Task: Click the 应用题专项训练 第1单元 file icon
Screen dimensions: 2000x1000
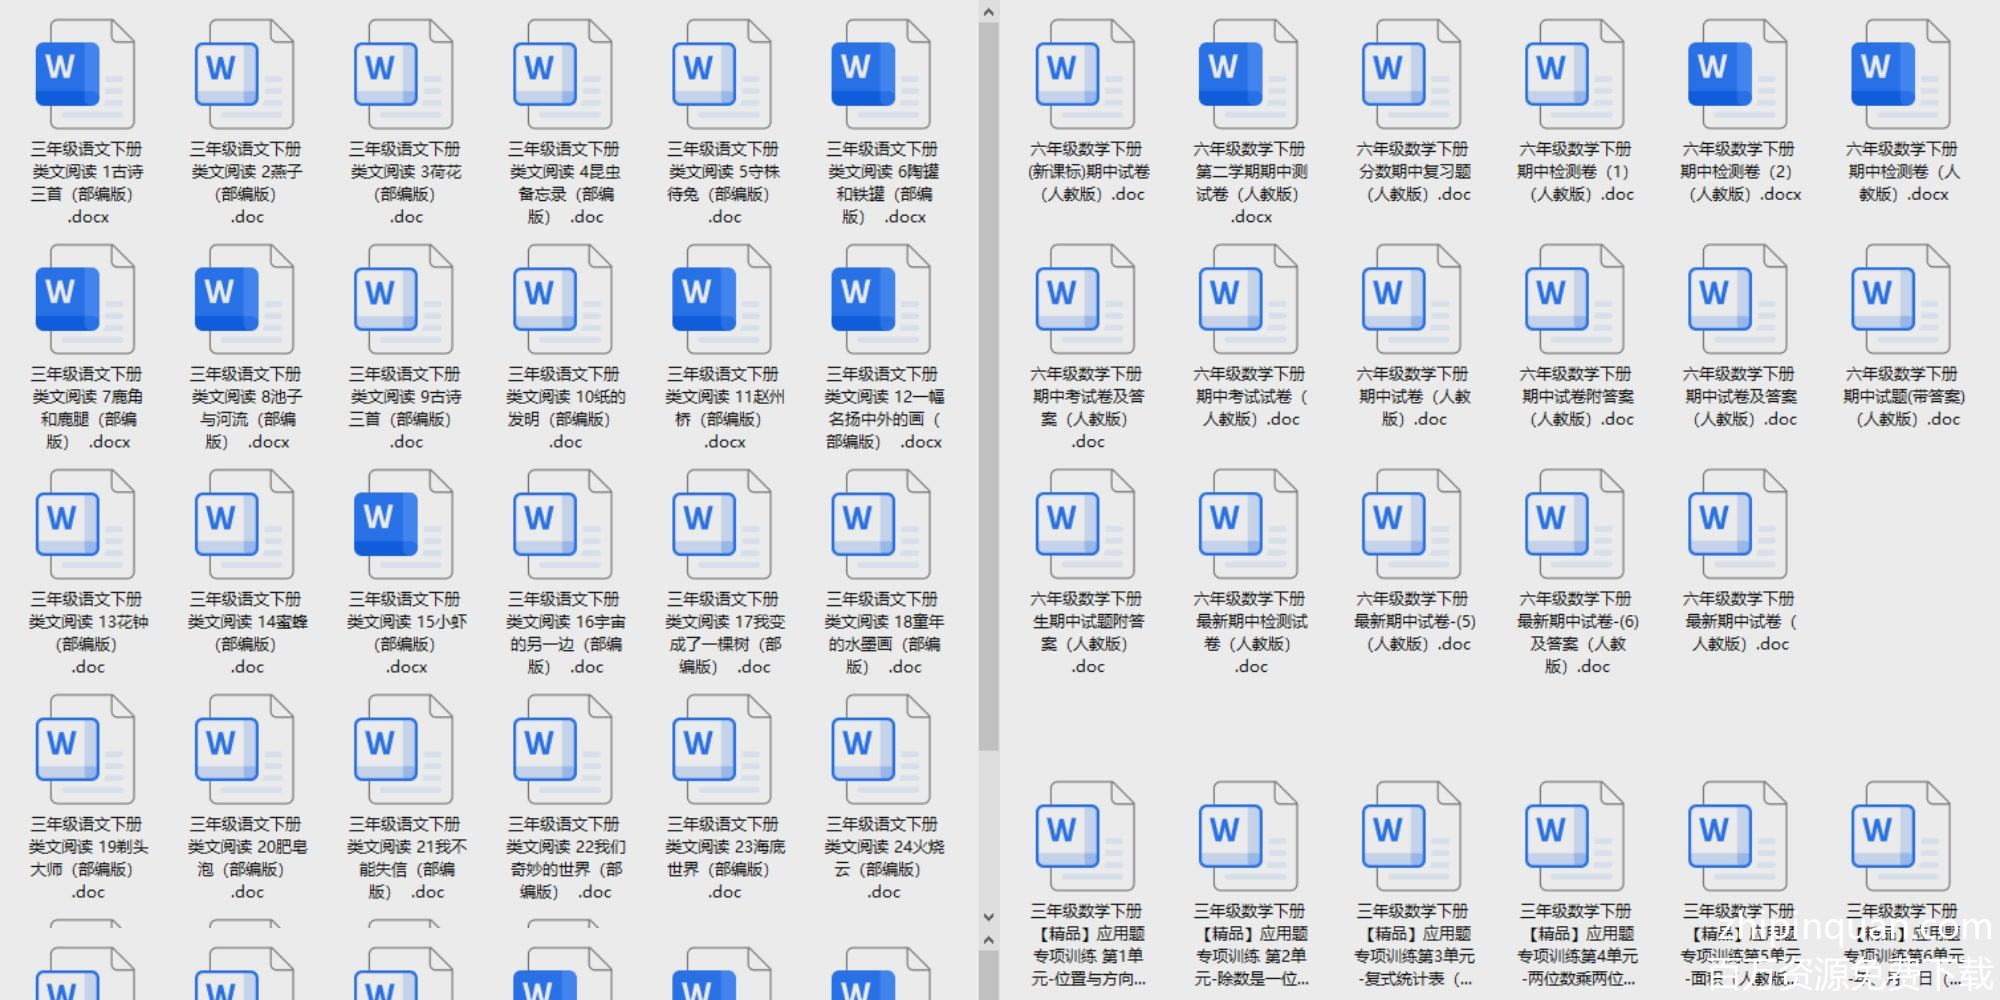Action: click(x=1086, y=837)
